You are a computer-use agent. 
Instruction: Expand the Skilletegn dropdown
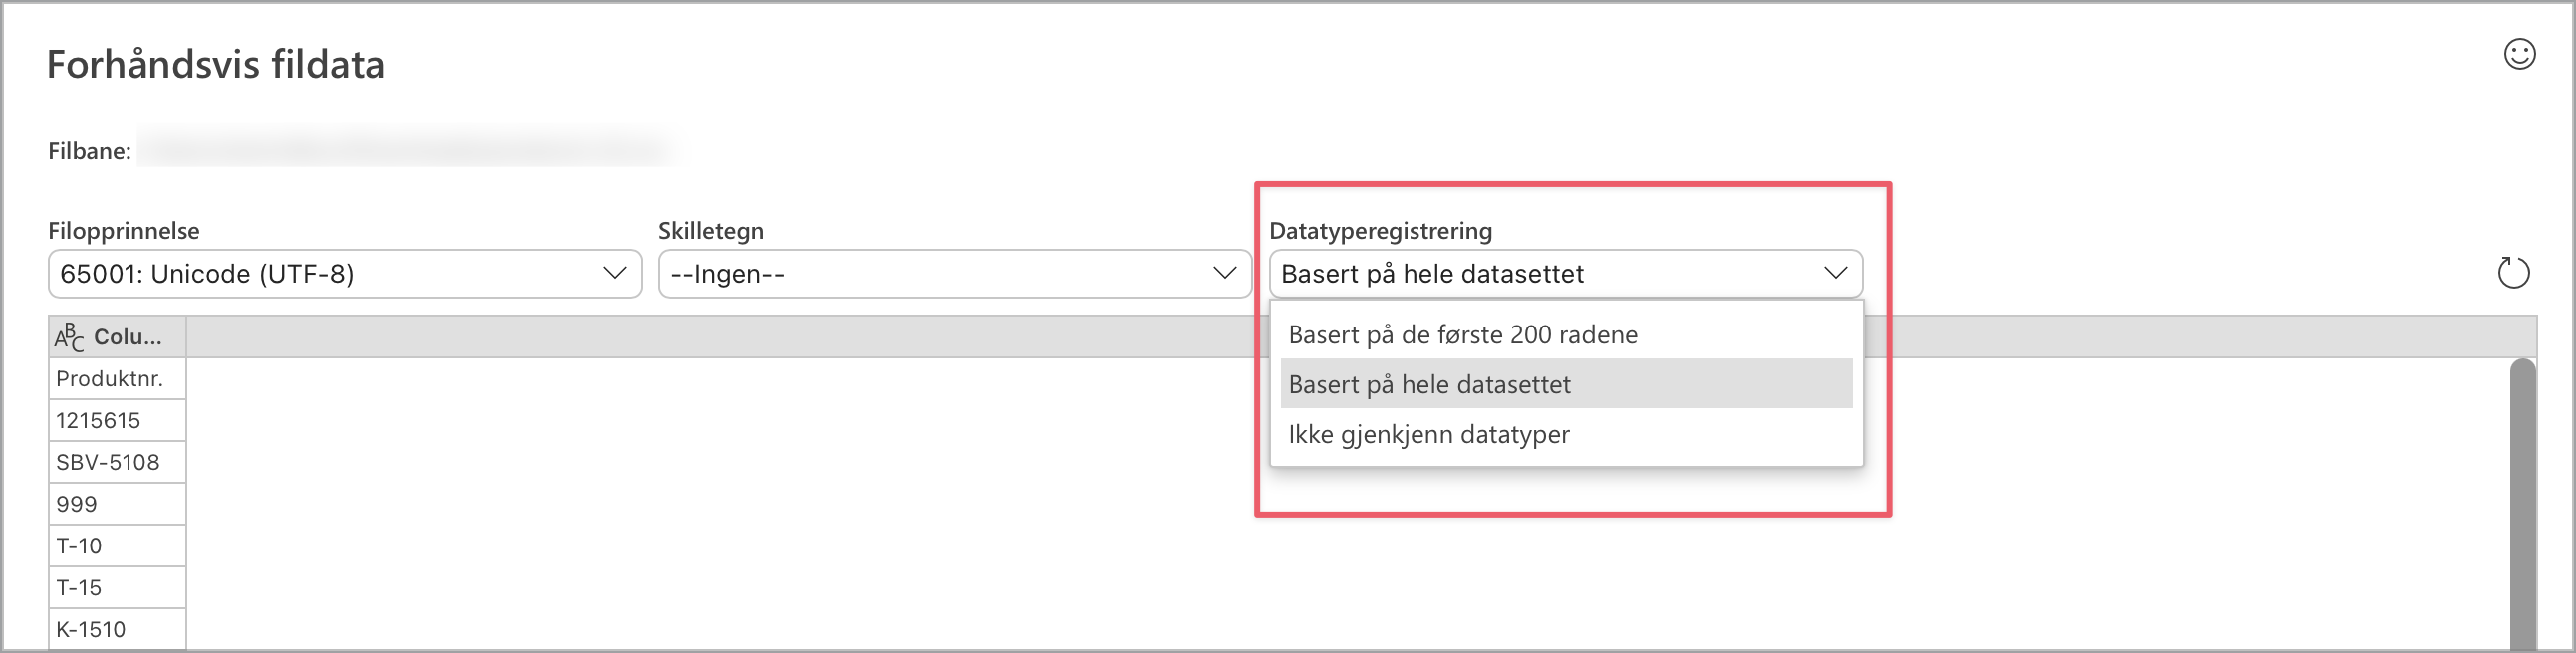point(954,274)
